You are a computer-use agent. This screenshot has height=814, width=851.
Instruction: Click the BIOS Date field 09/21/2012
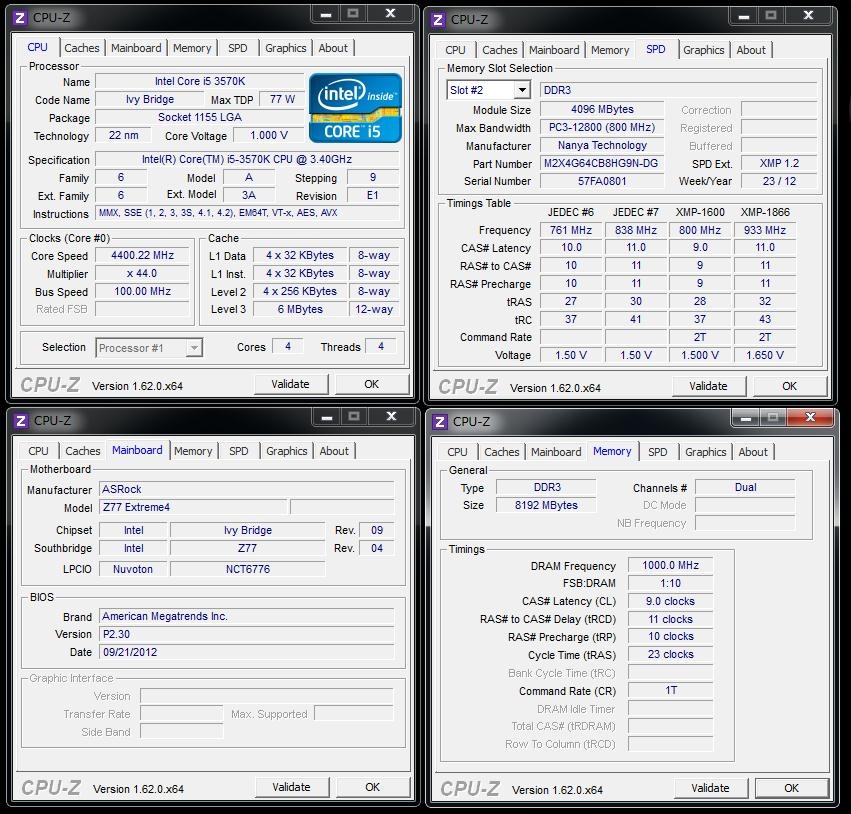246,652
